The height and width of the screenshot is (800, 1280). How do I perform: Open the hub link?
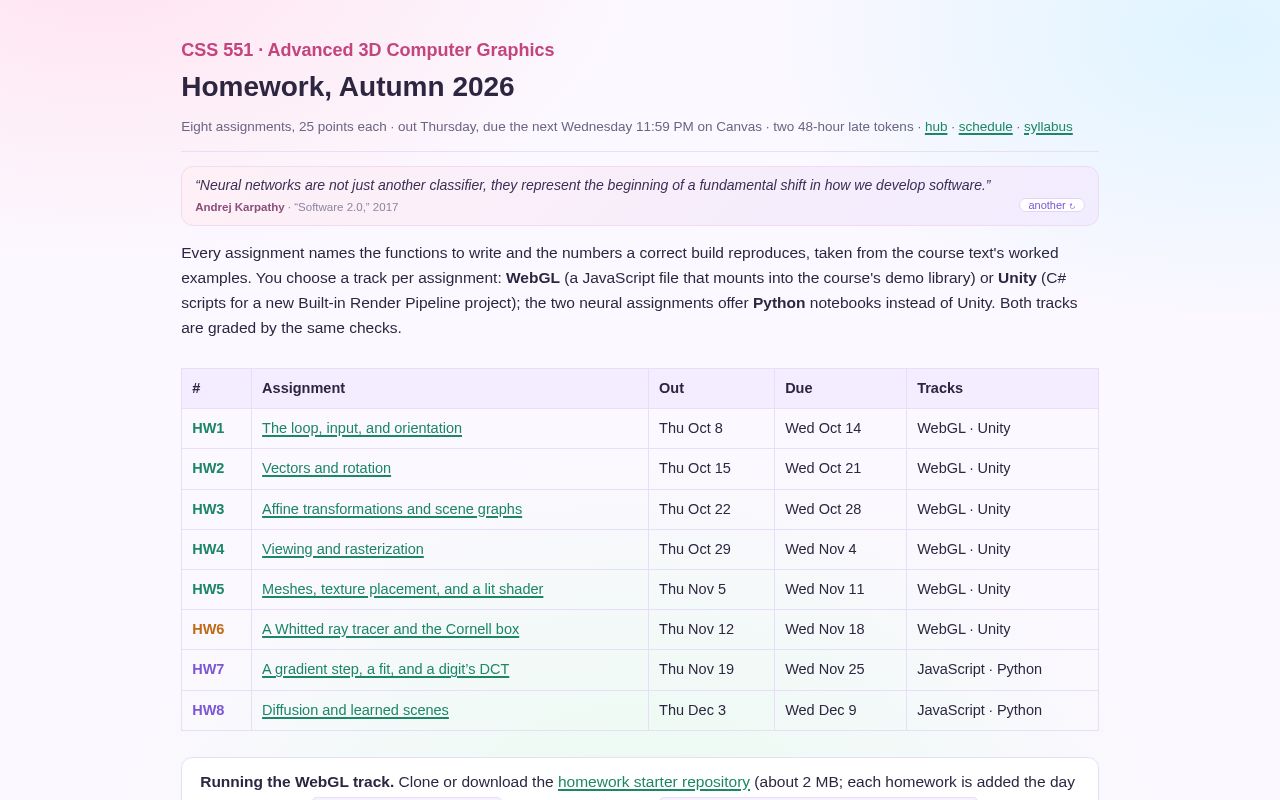click(936, 127)
